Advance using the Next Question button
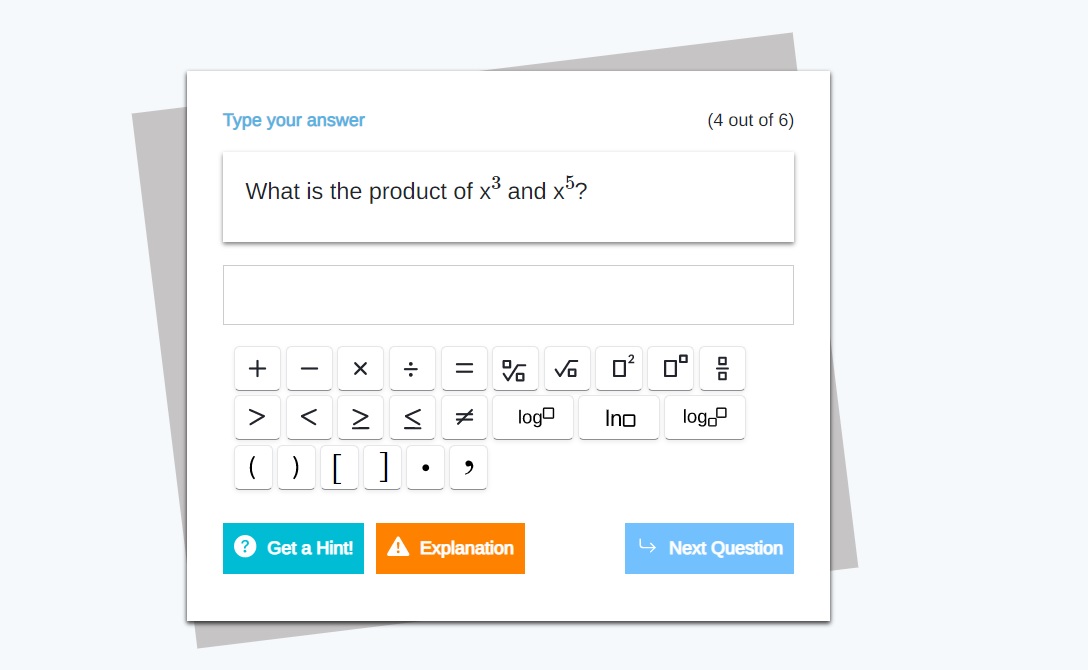The image size is (1088, 670). click(709, 548)
